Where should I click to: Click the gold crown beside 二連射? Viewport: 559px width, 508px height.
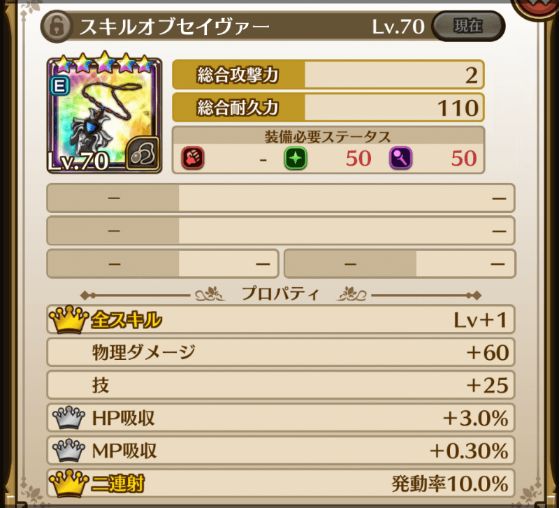(x=68, y=484)
